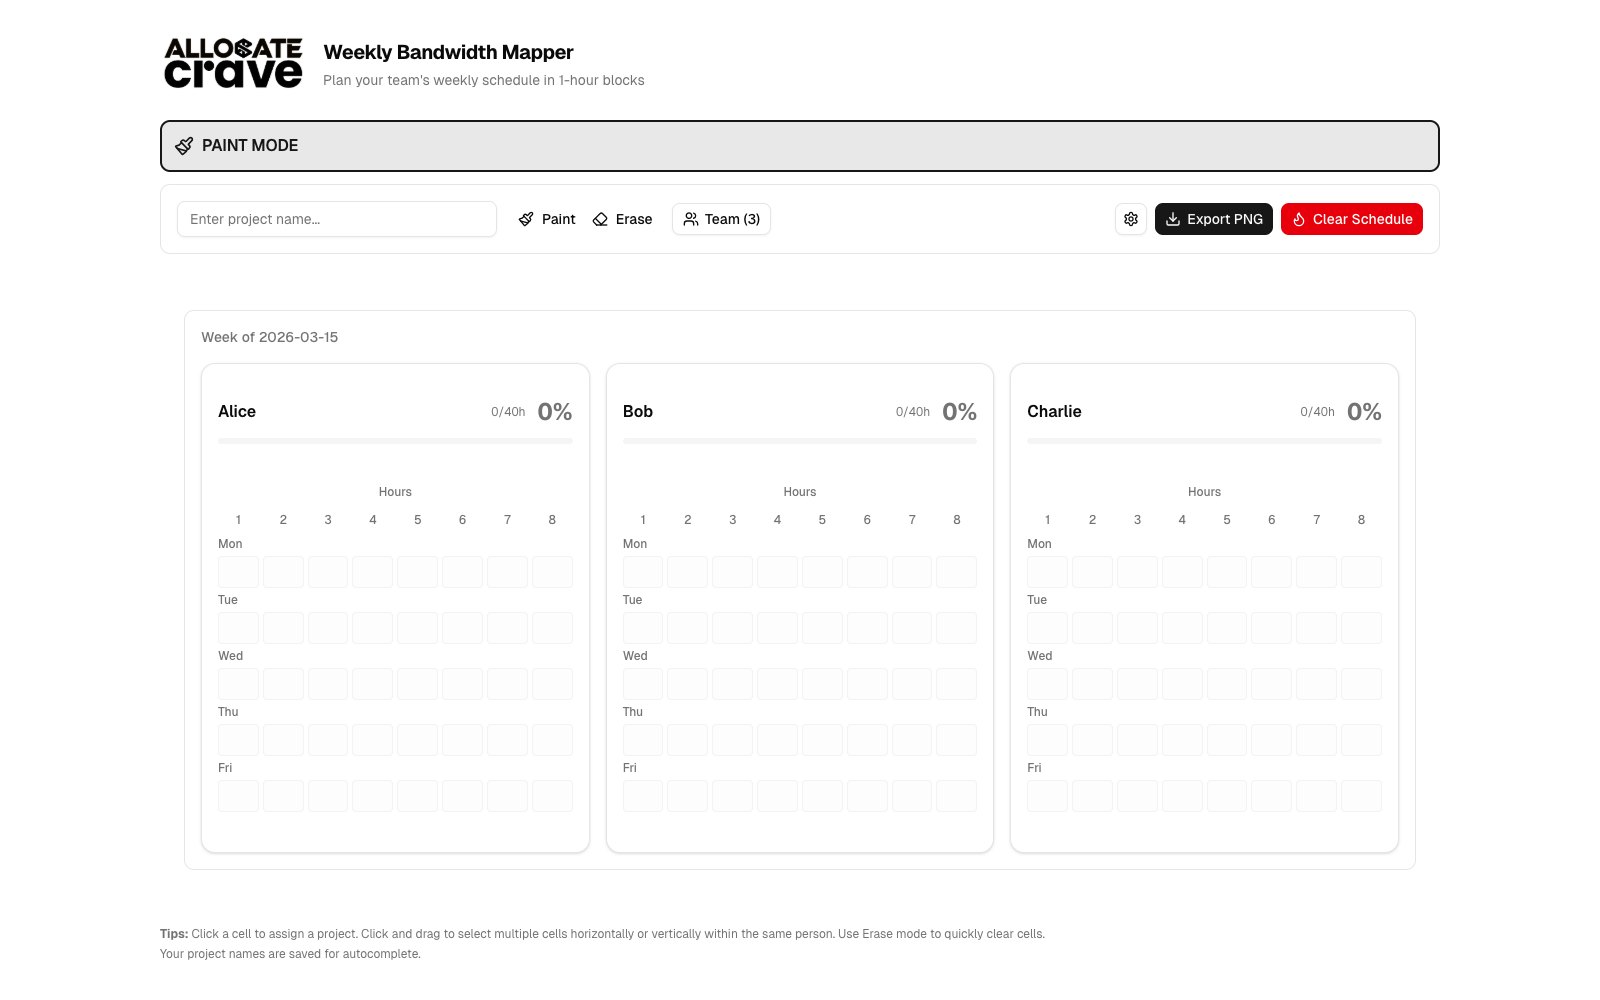
Task: Click the flame icon on Clear Schedule
Action: (1299, 219)
